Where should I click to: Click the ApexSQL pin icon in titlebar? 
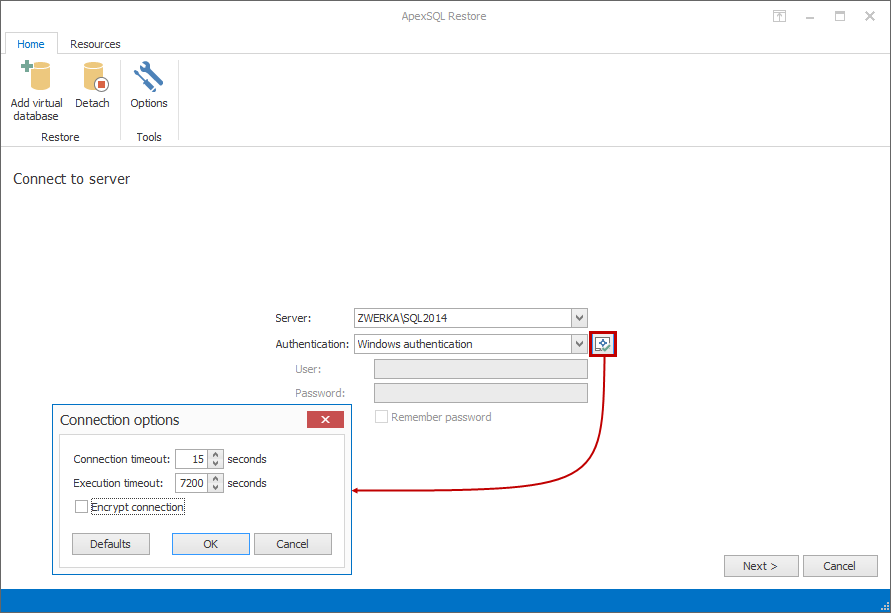click(x=779, y=16)
